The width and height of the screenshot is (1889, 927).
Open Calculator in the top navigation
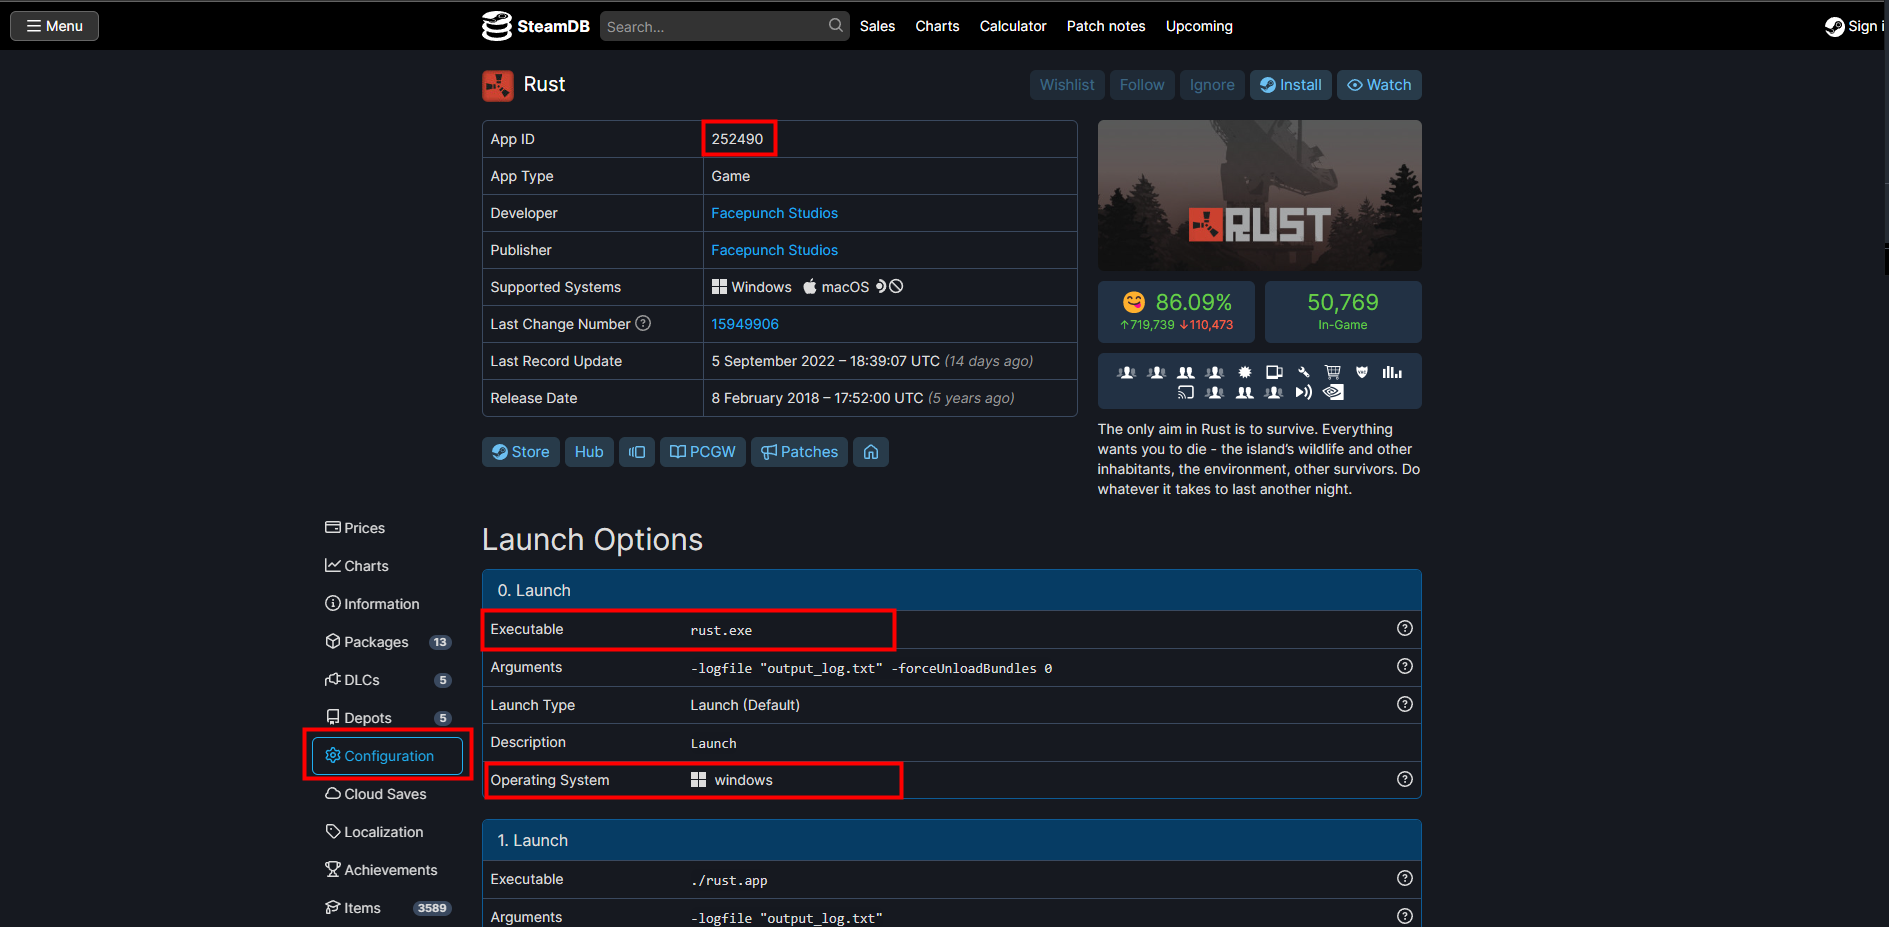[1013, 26]
